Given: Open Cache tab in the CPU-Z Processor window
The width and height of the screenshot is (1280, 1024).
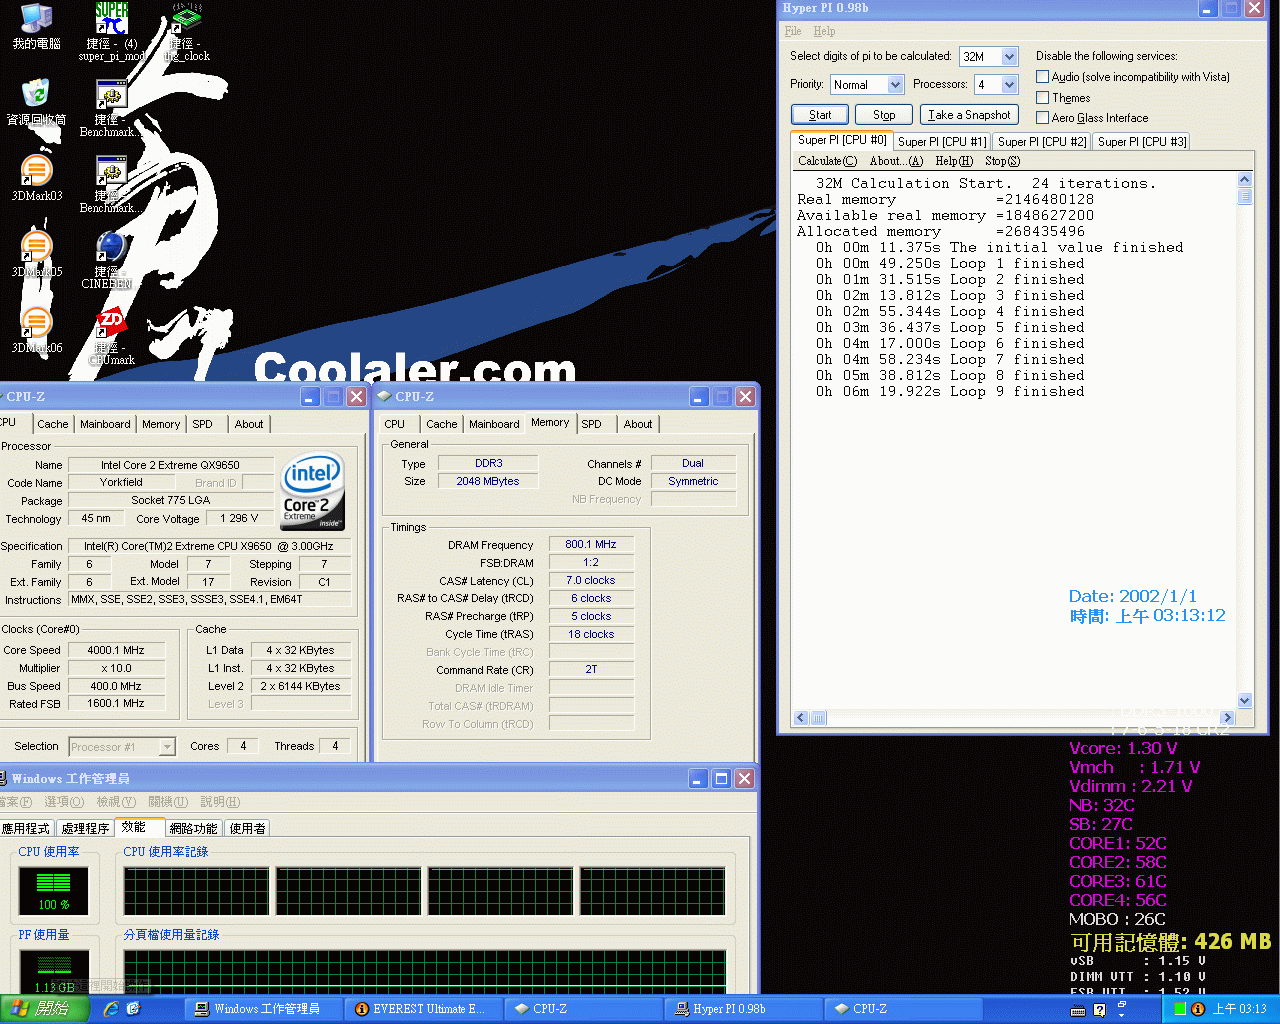Looking at the screenshot, I should pyautogui.click(x=53, y=424).
